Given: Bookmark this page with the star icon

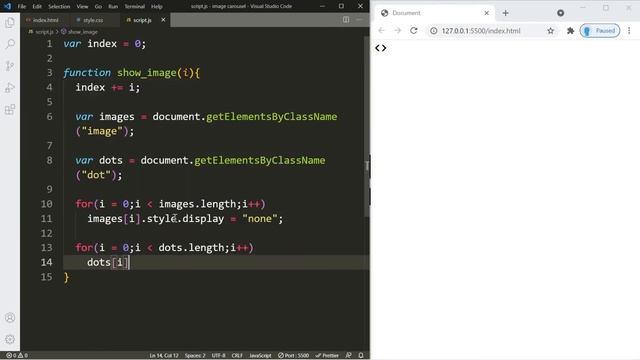Looking at the screenshot, I should [551, 31].
